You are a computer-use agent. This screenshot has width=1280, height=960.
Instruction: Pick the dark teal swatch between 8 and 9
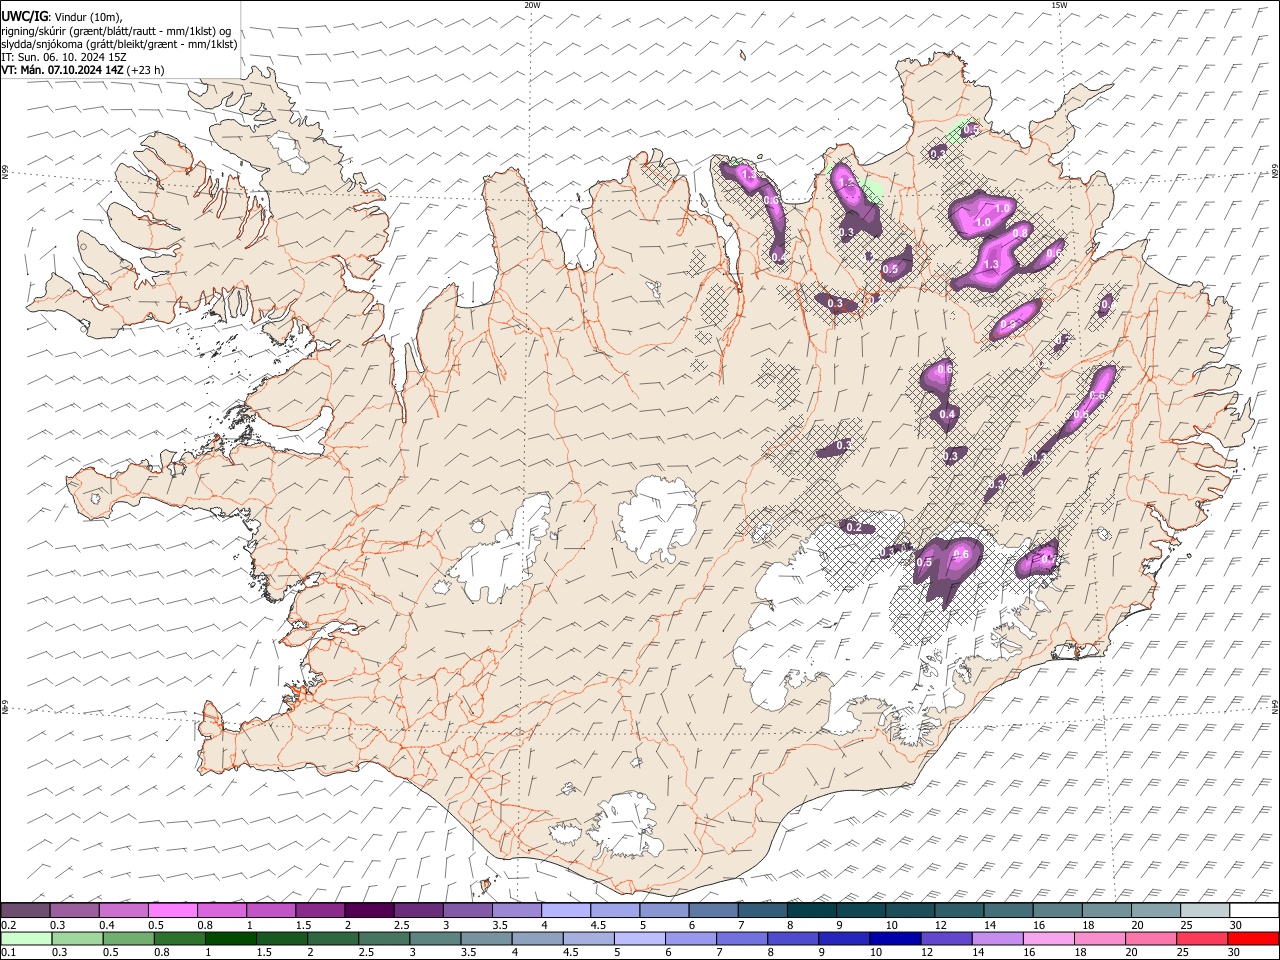tap(811, 910)
